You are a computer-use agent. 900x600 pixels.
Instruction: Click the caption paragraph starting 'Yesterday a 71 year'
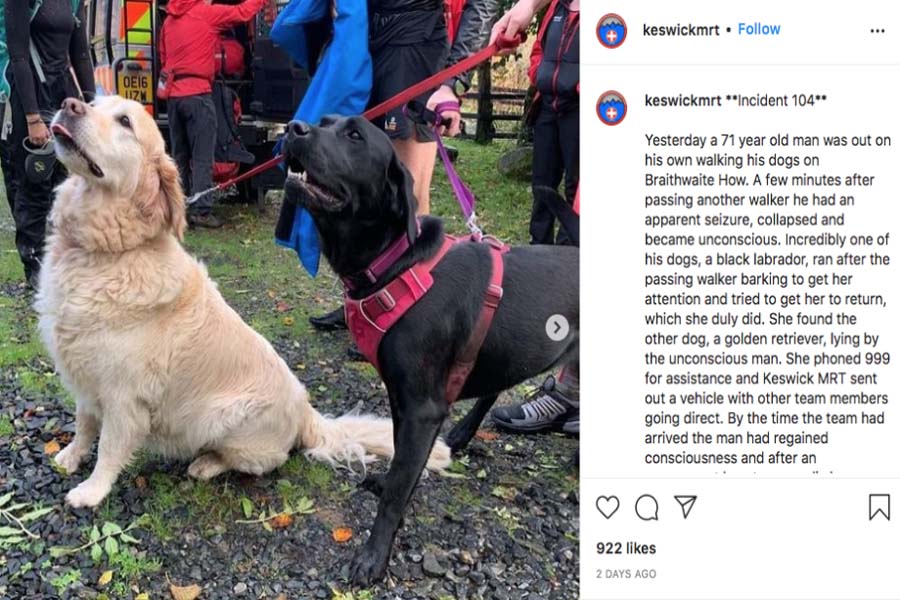pos(767,299)
